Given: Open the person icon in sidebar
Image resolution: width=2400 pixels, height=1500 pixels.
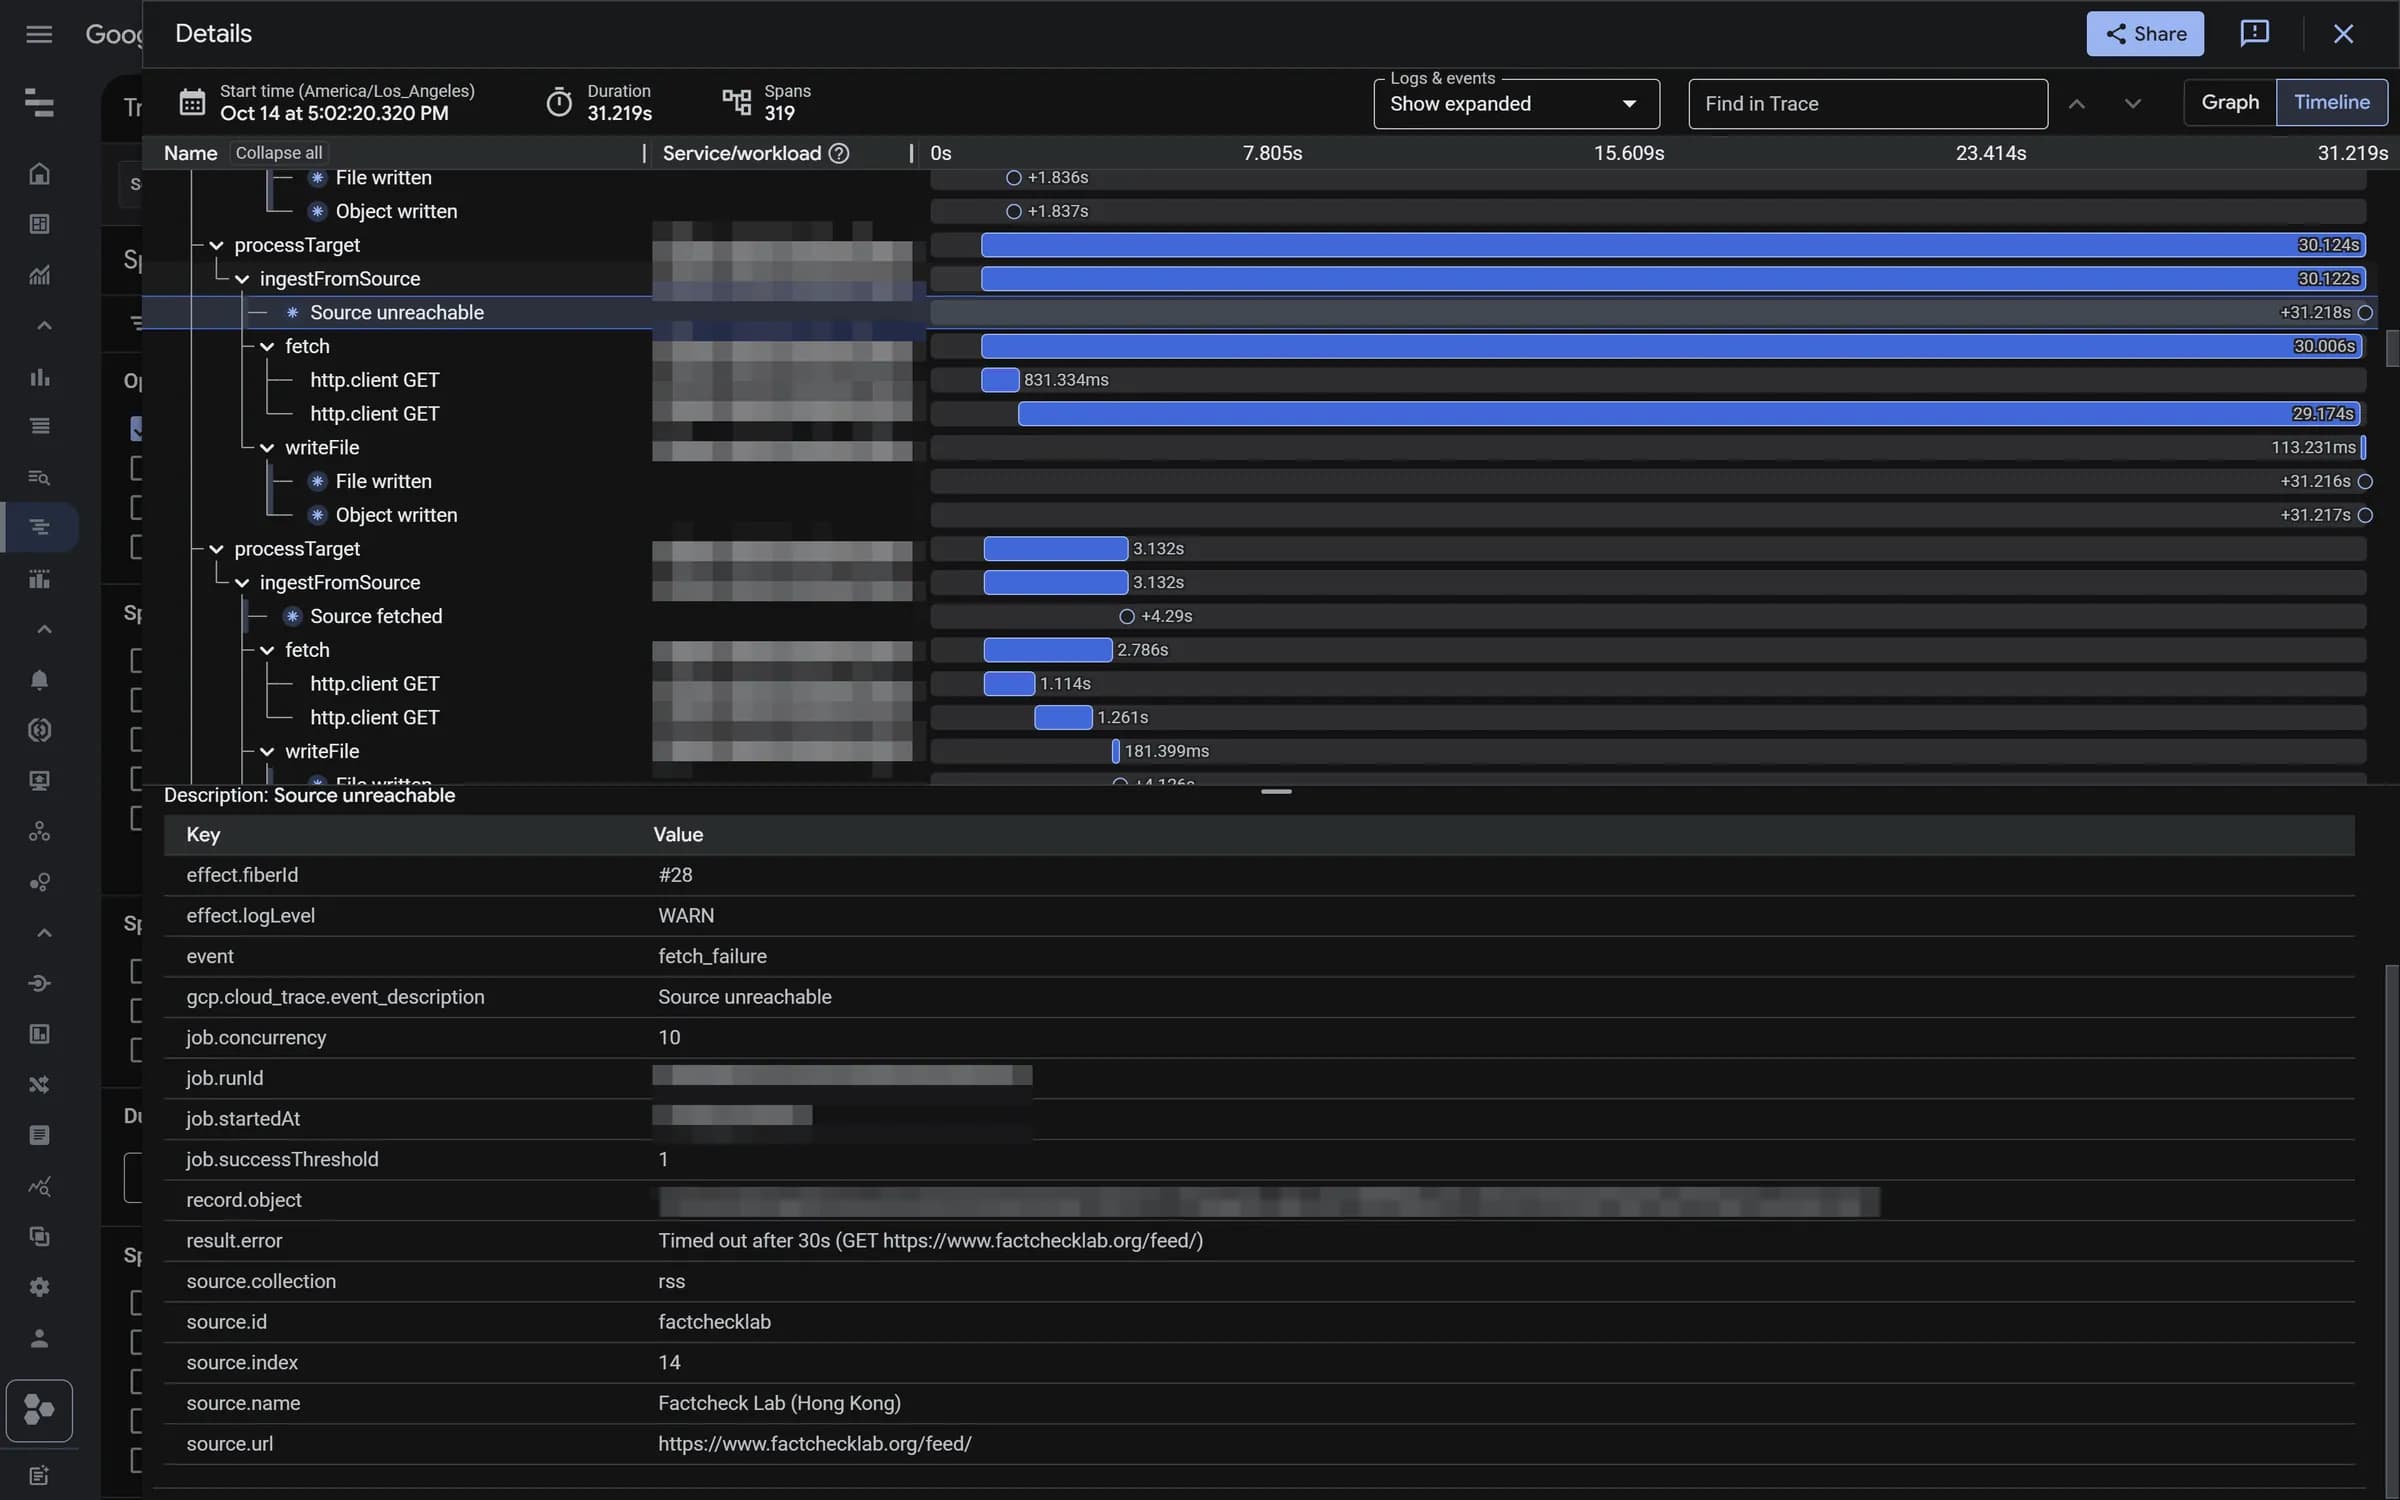Looking at the screenshot, I should click(39, 1338).
